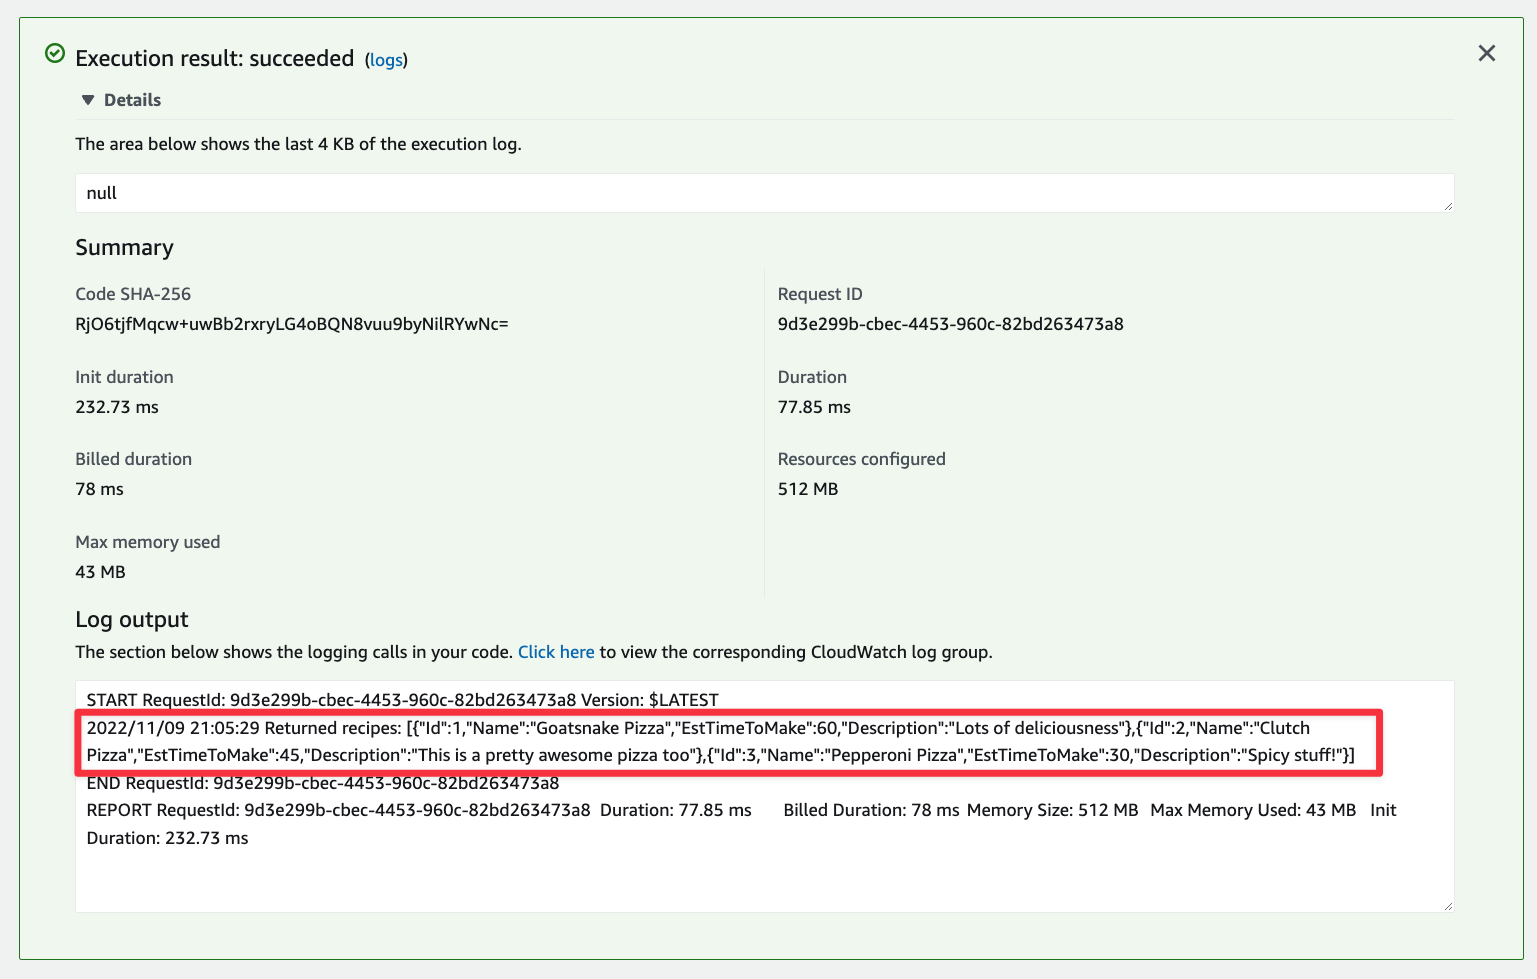Click the null result text box
Image resolution: width=1537 pixels, height=979 pixels.
tap(764, 193)
